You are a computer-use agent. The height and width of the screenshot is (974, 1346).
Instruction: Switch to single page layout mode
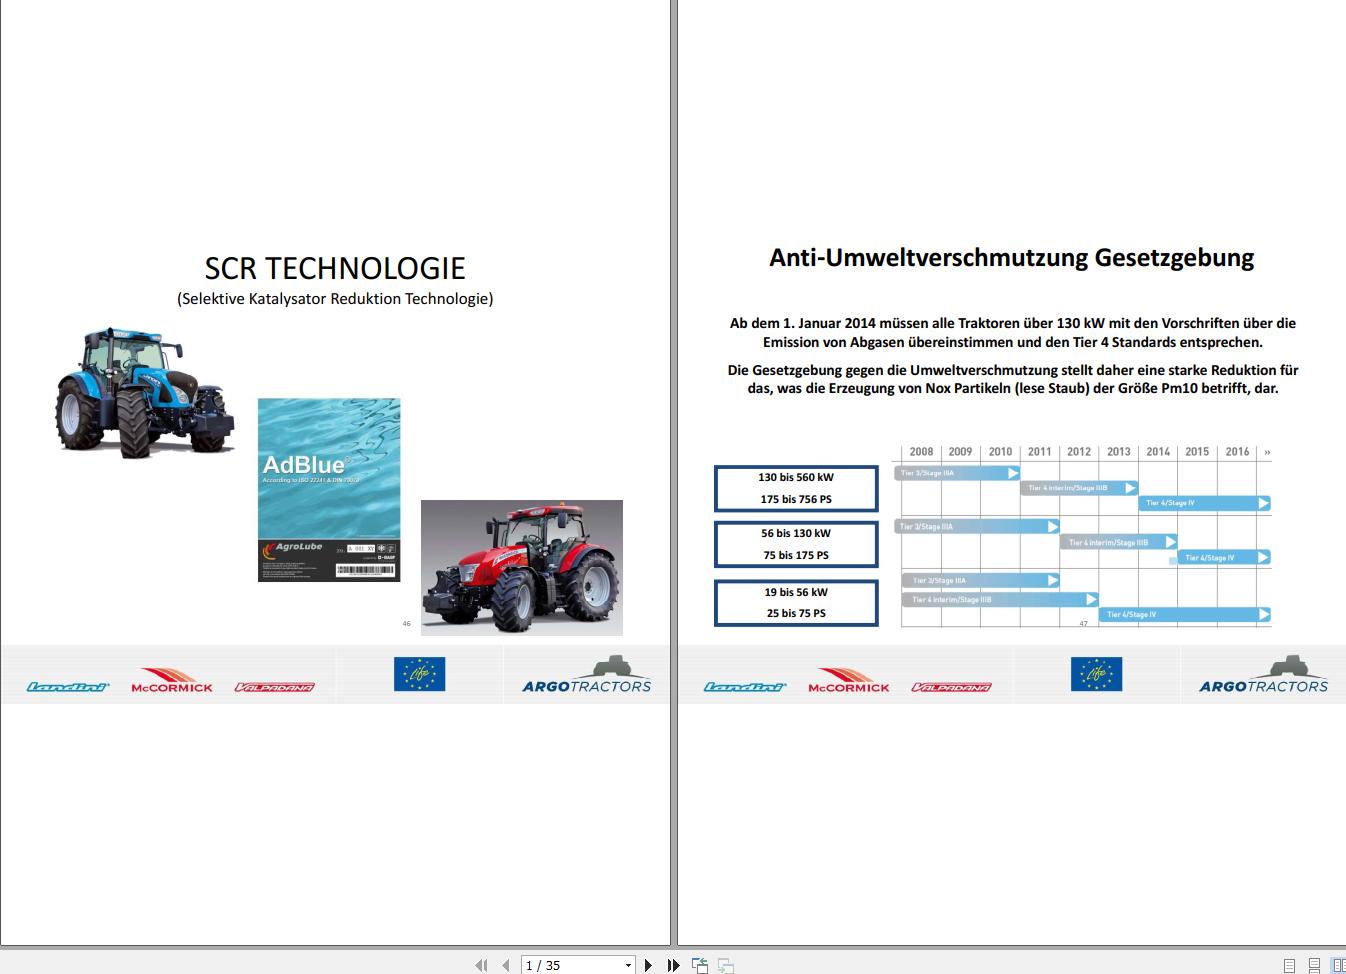pyautogui.click(x=1289, y=965)
